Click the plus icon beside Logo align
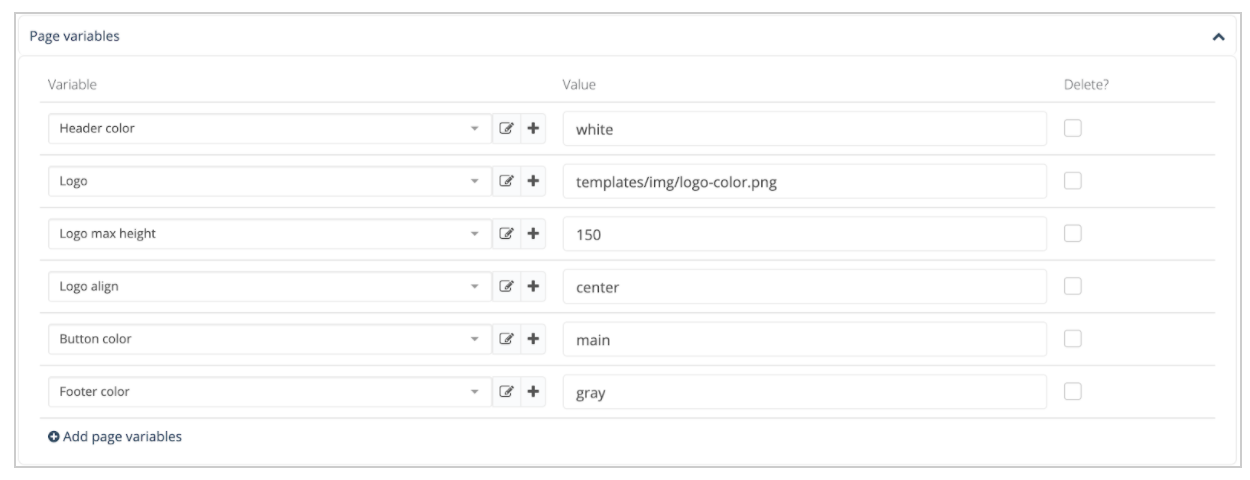This screenshot has width=1250, height=480. pos(533,286)
